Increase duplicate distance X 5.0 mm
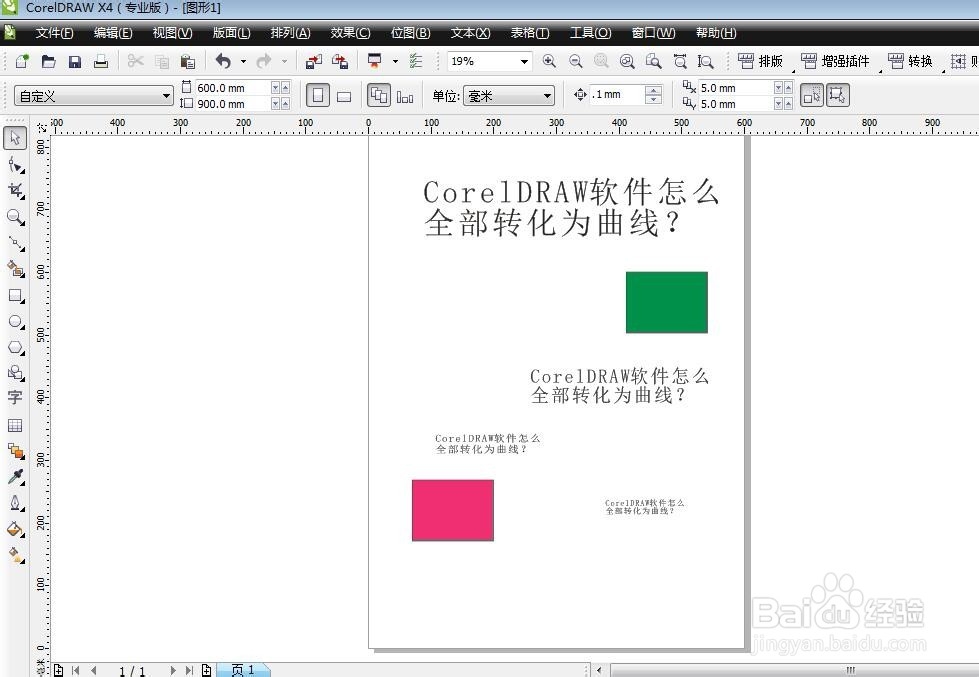This screenshot has height=677, width=979. click(788, 88)
